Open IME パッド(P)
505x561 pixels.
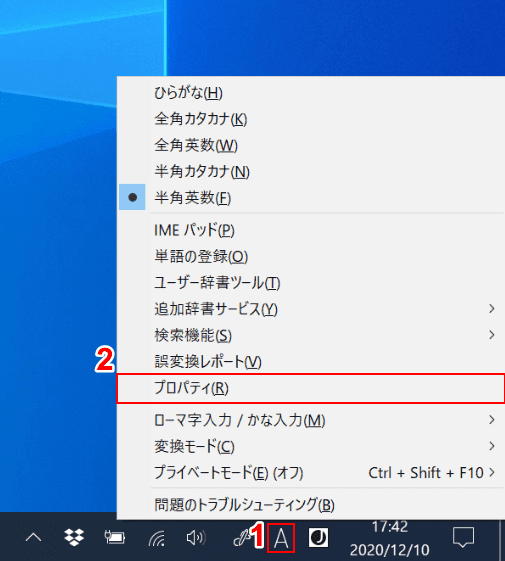[311, 230]
